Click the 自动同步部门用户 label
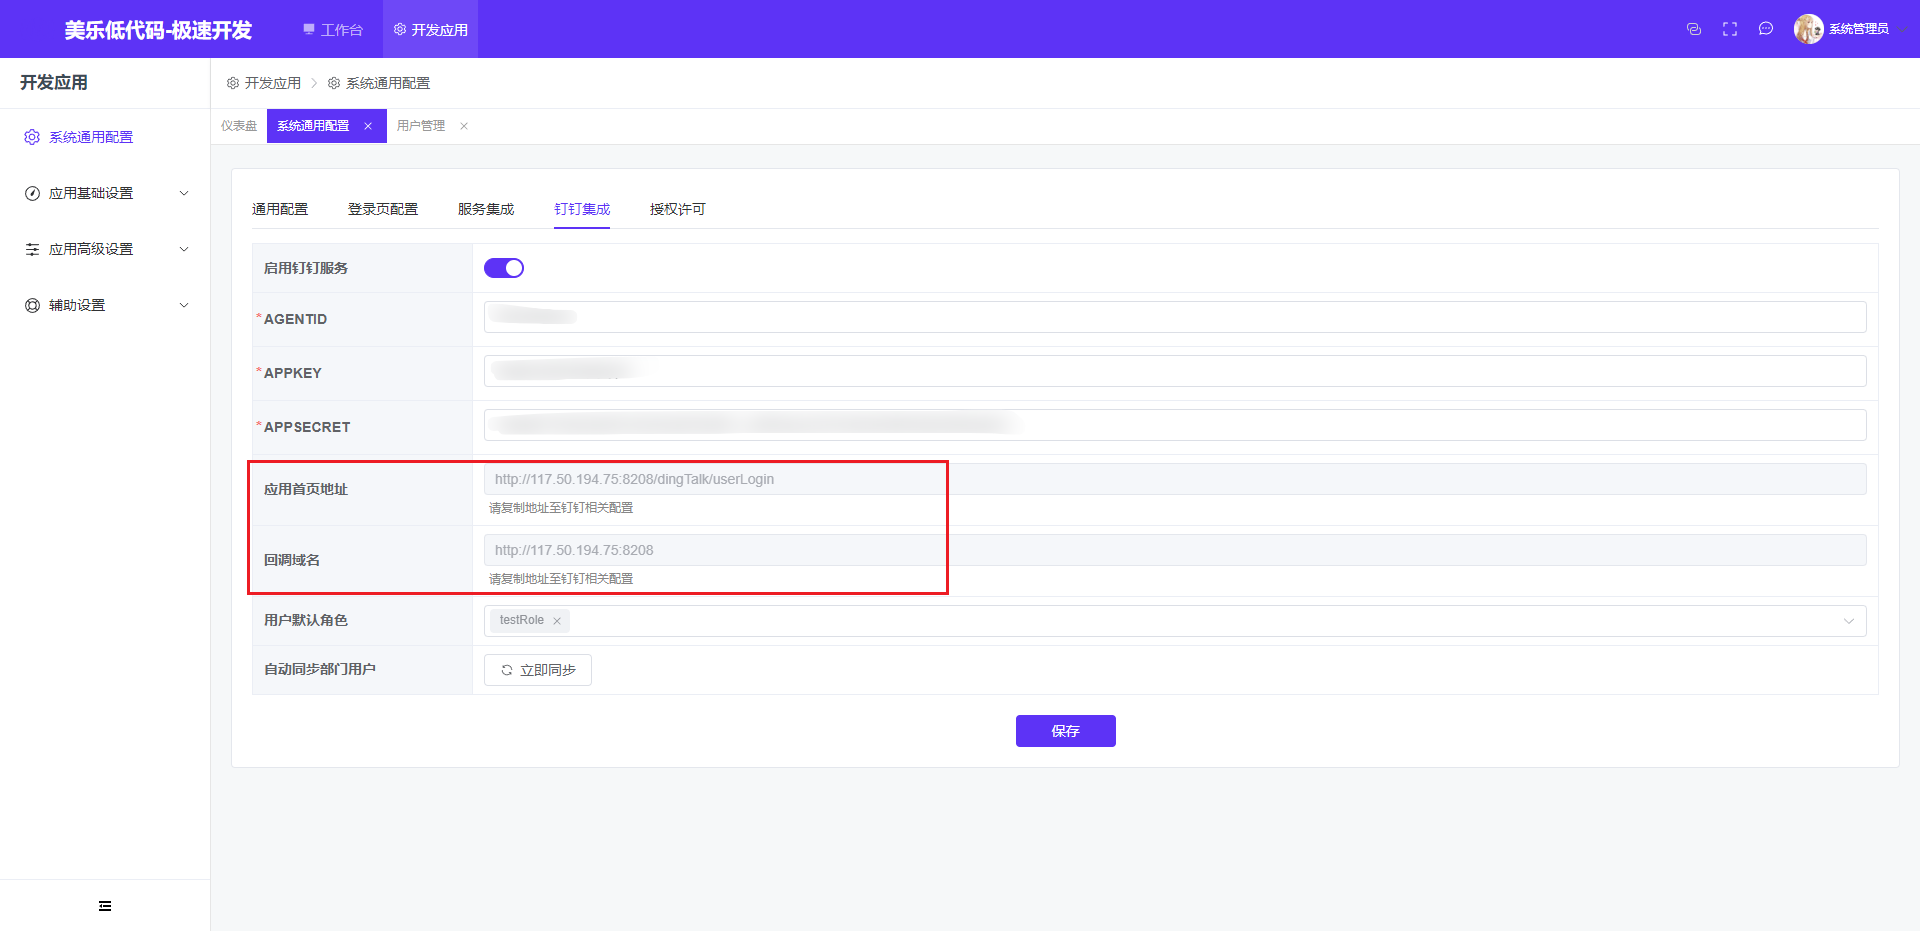 [x=320, y=669]
